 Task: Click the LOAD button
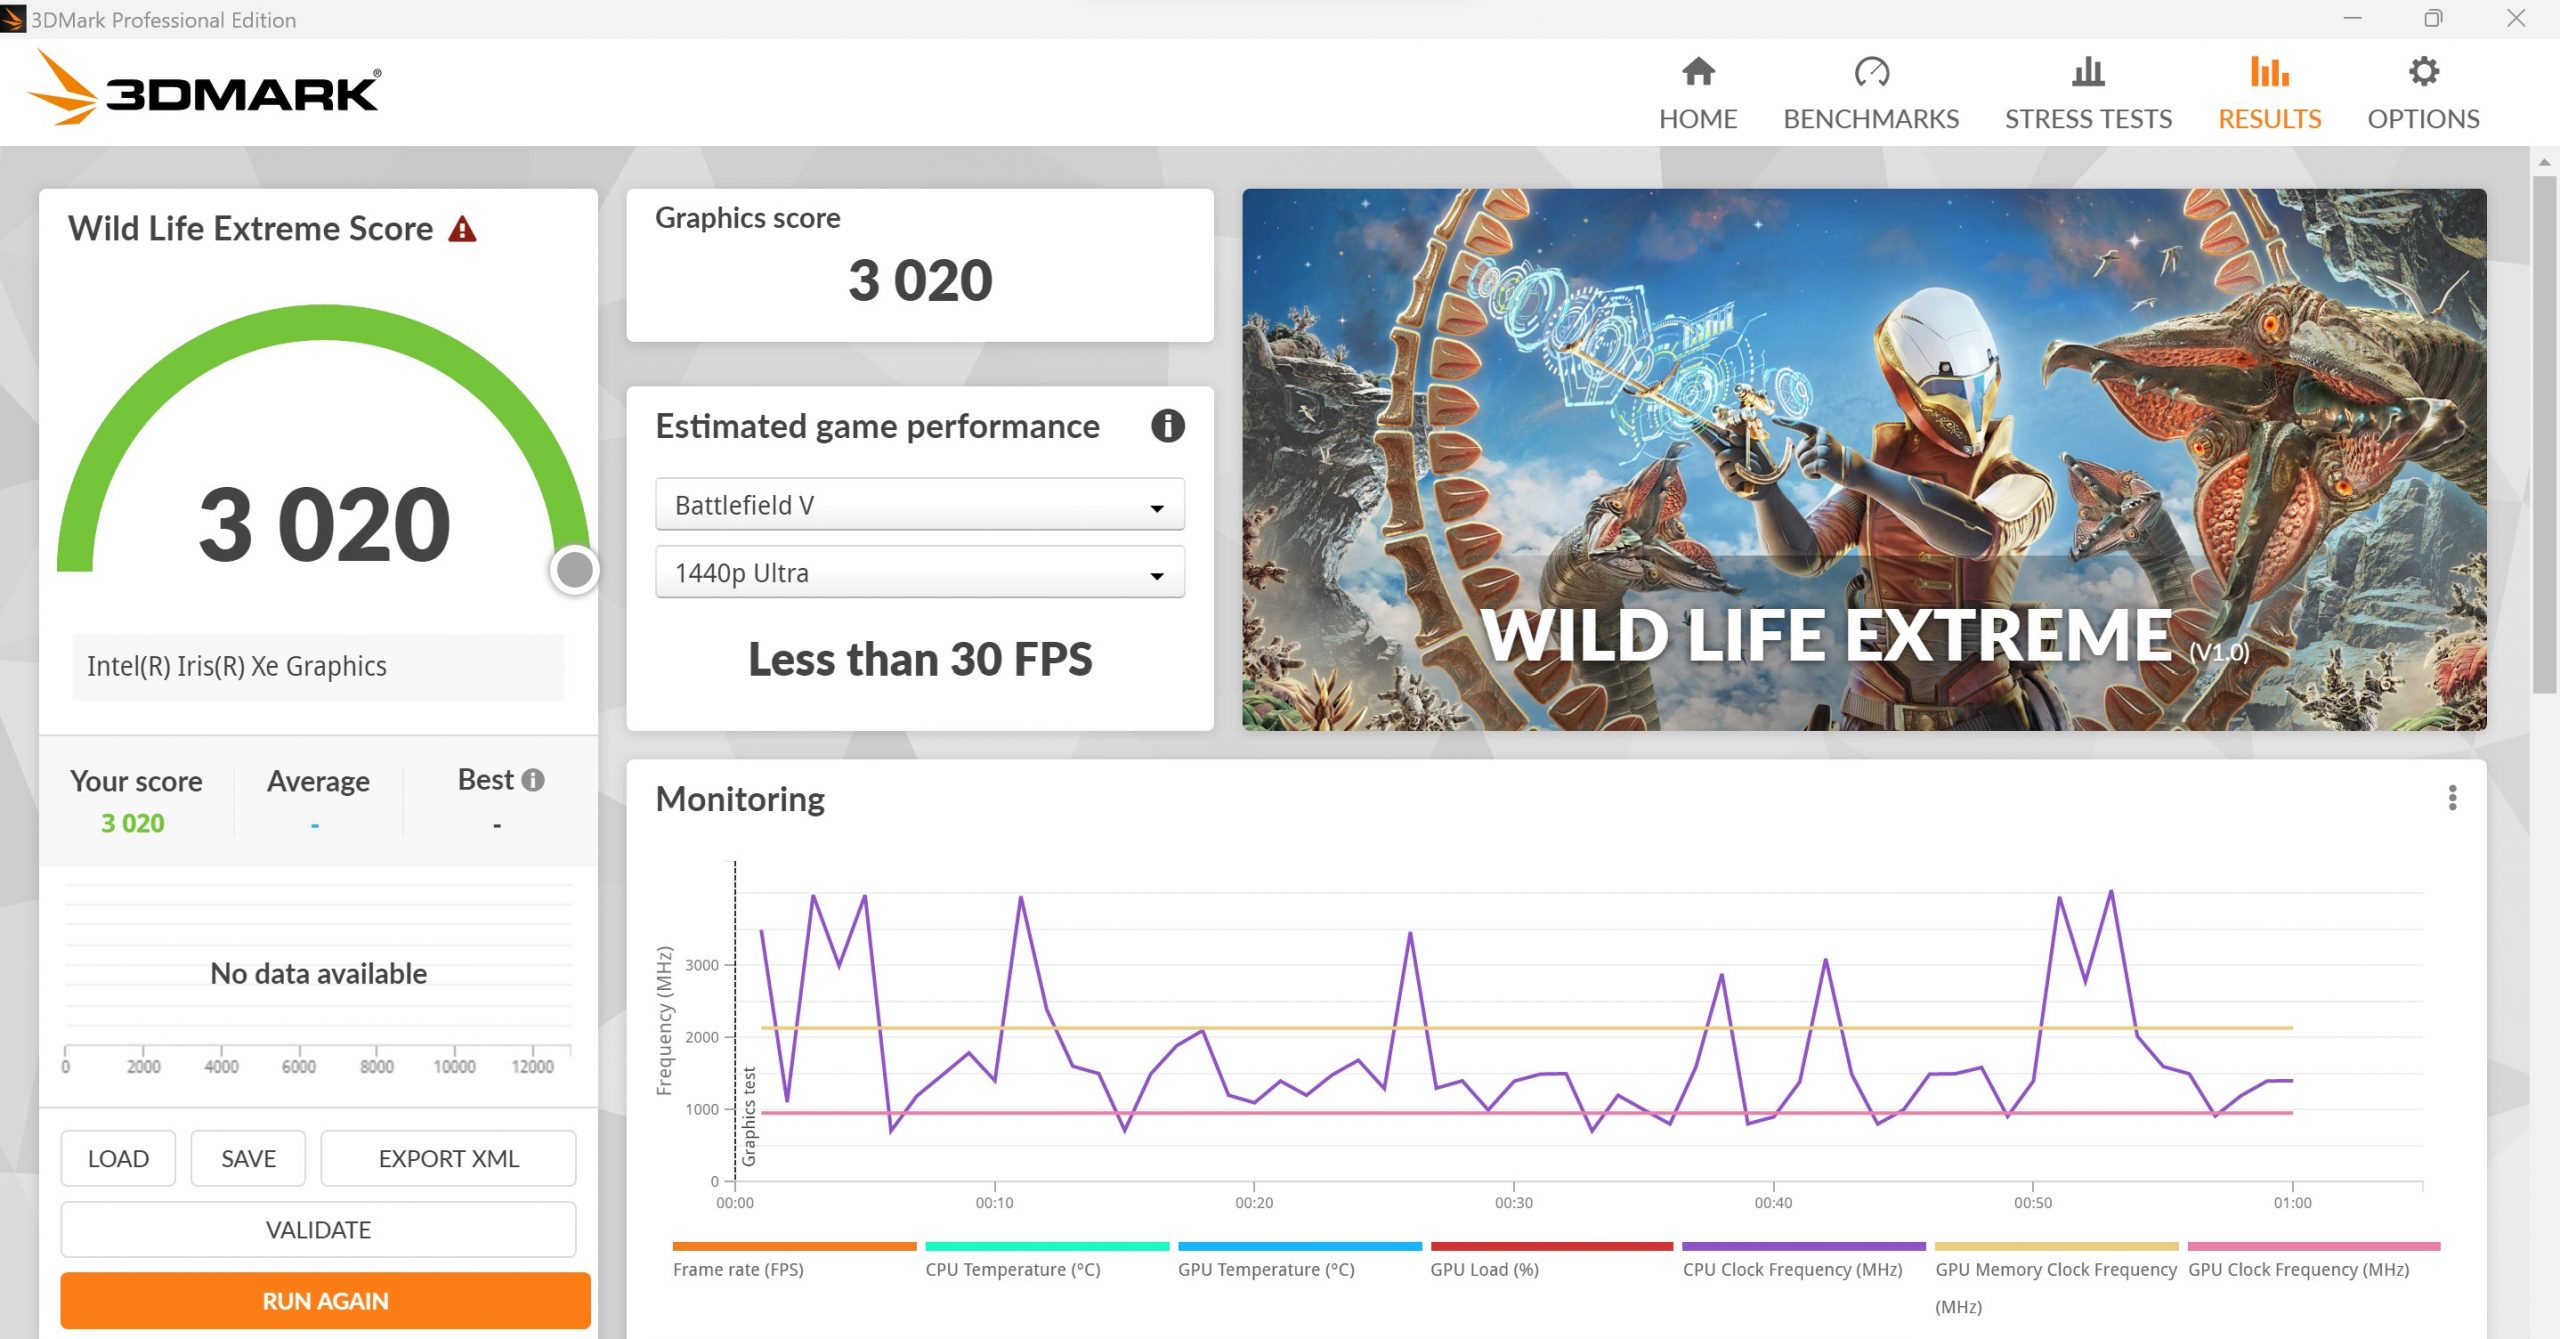click(x=118, y=1158)
